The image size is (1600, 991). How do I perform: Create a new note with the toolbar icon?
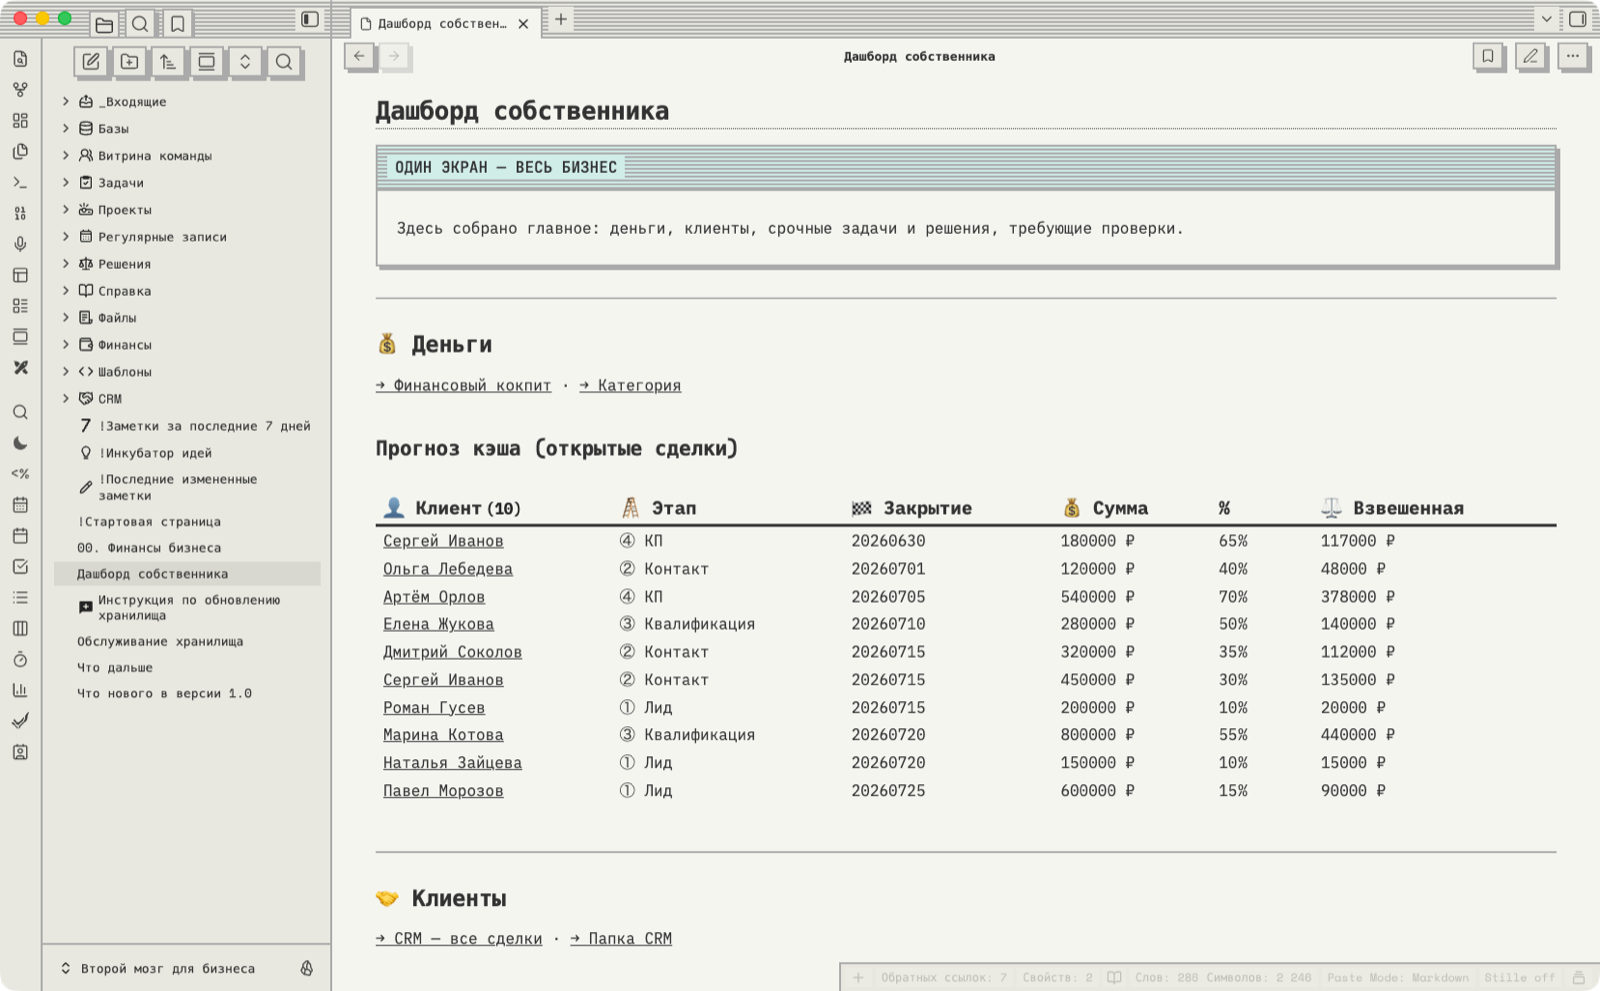(x=91, y=62)
